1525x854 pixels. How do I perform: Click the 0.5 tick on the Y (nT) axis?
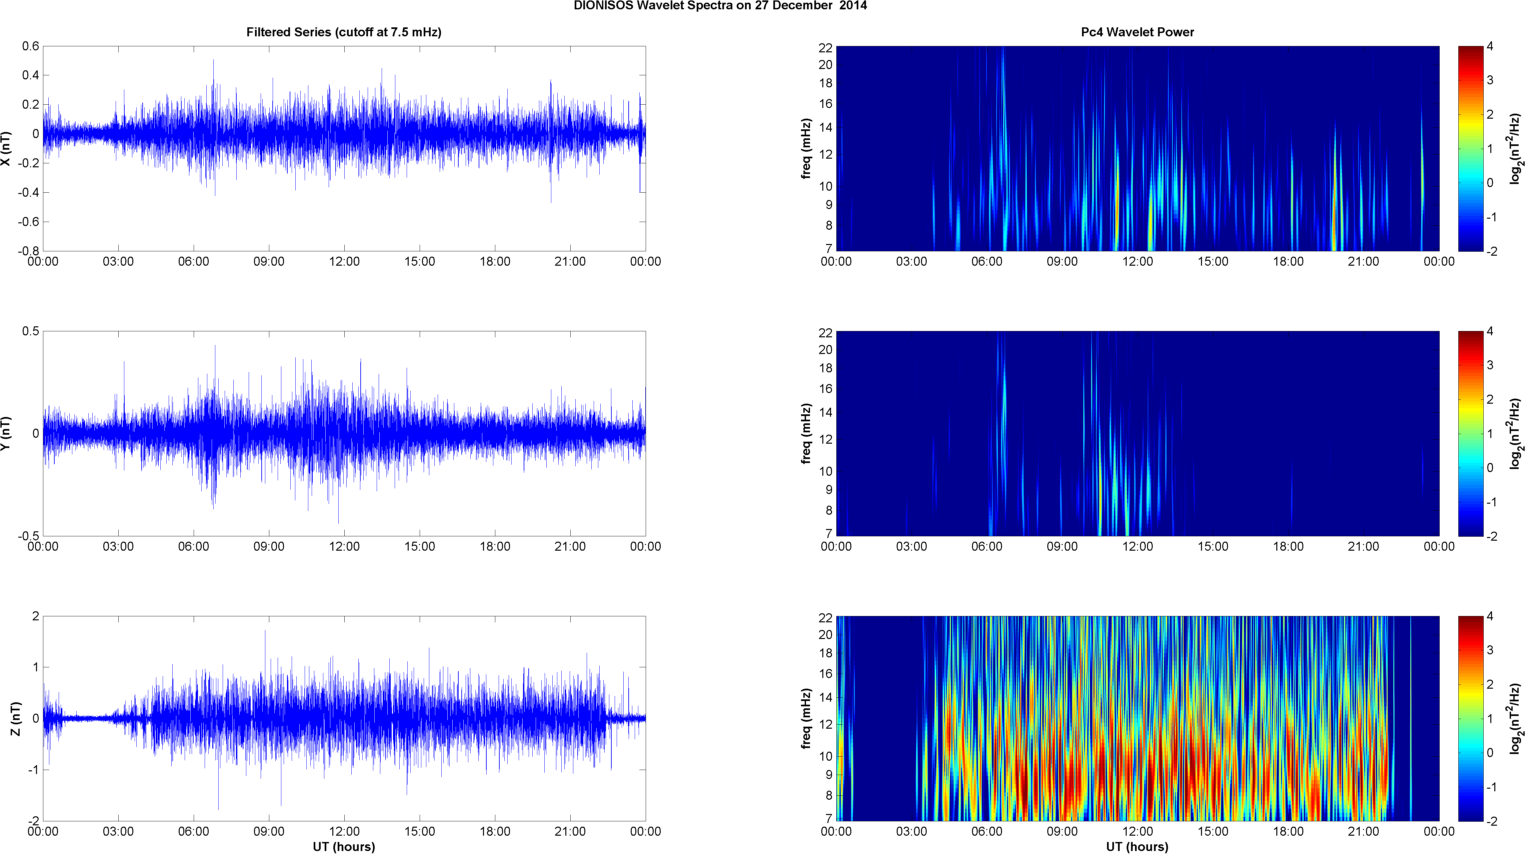point(30,331)
